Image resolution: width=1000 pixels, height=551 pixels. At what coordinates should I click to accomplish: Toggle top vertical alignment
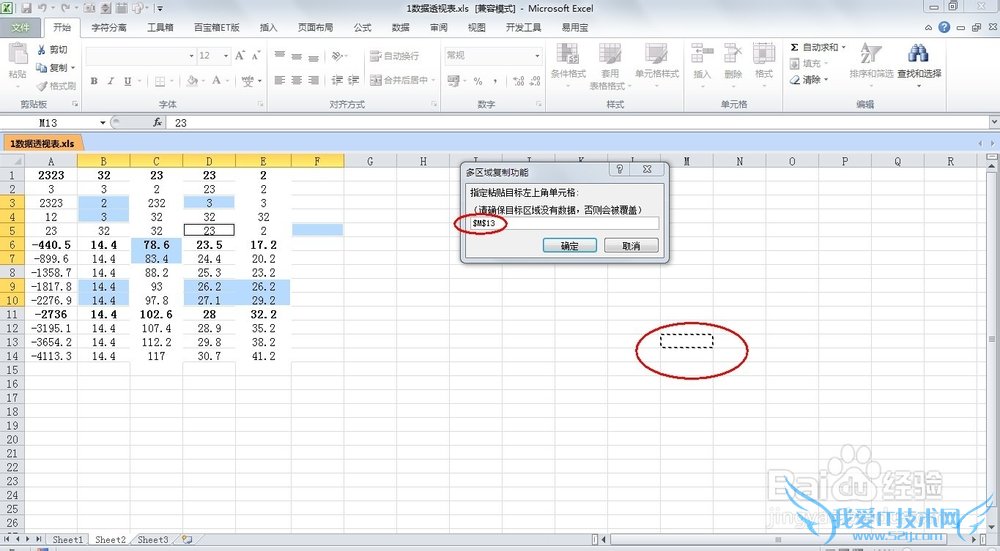coord(279,55)
